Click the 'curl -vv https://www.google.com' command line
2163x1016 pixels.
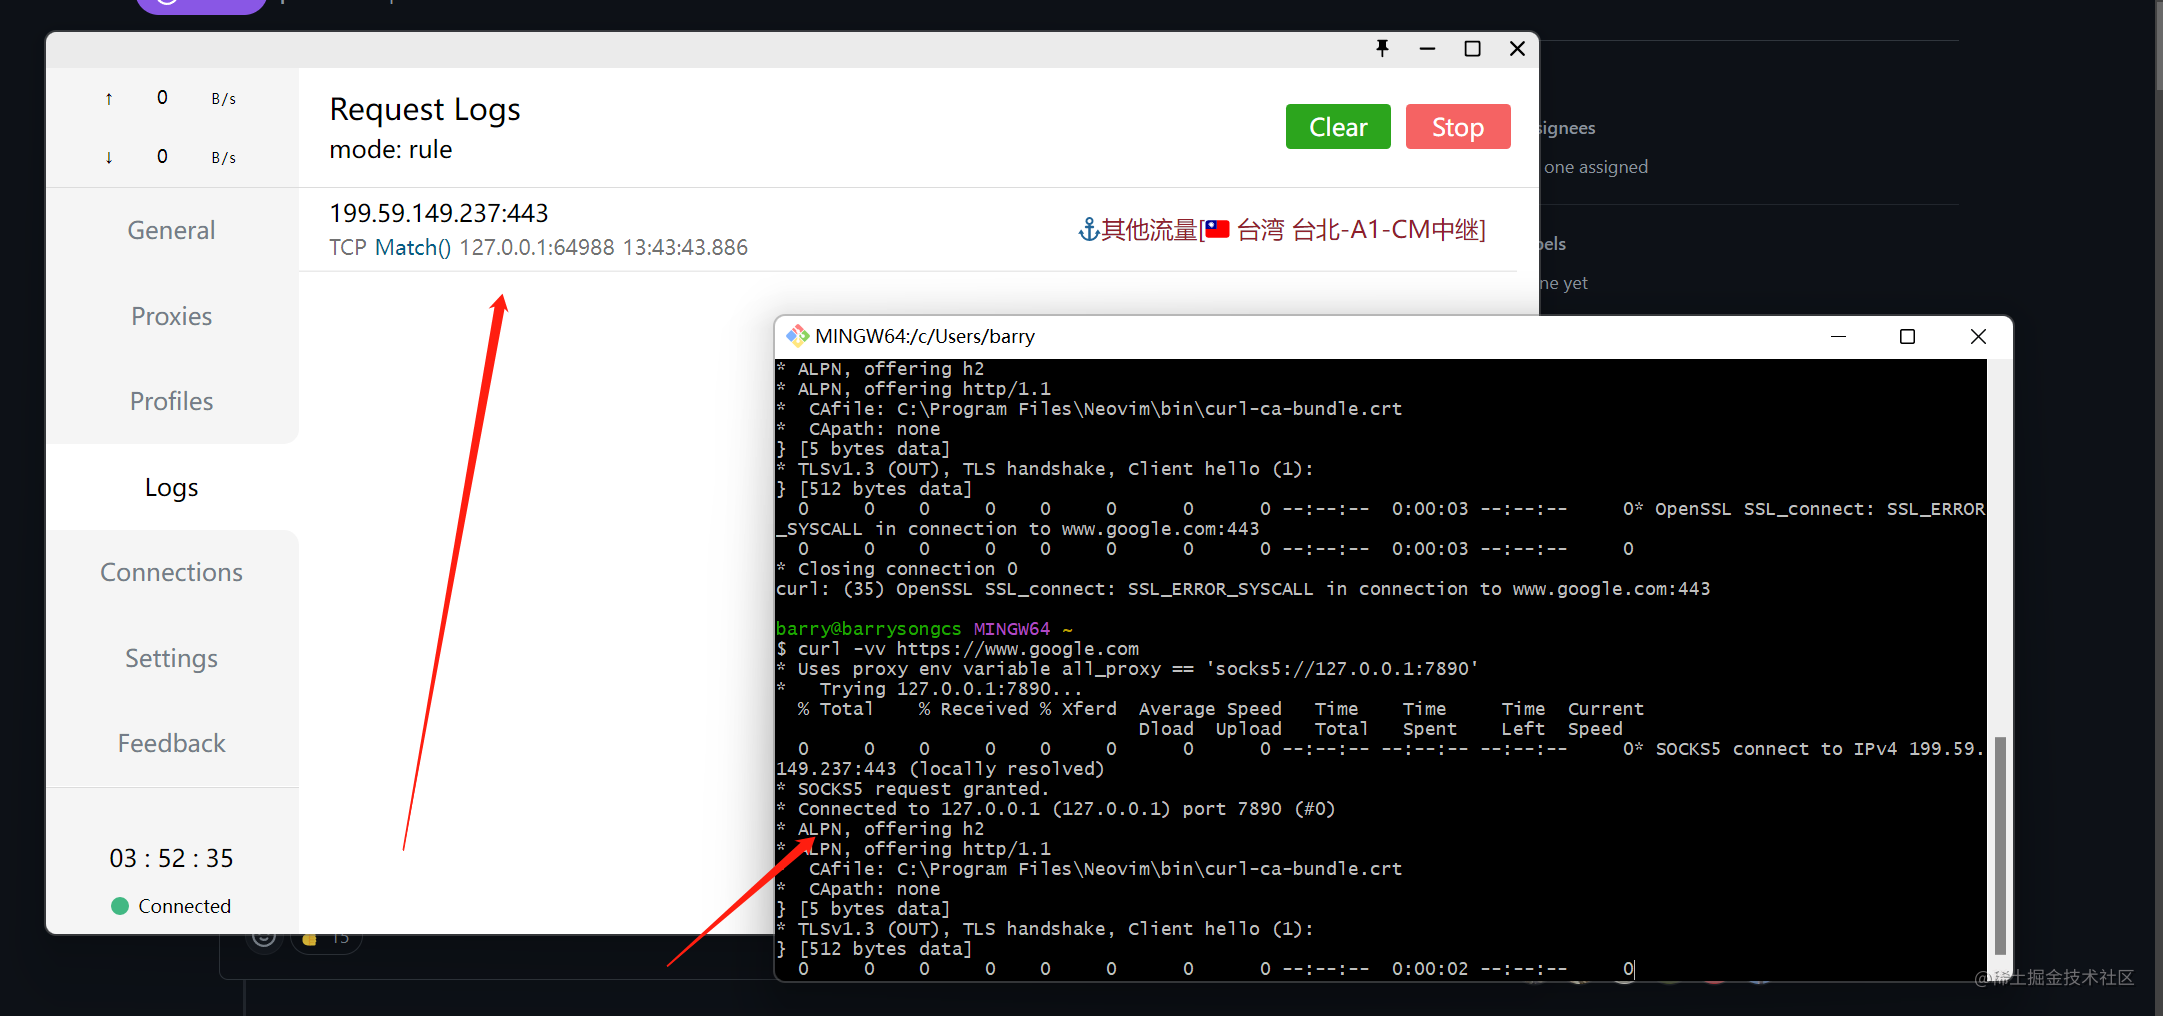pyautogui.click(x=968, y=649)
